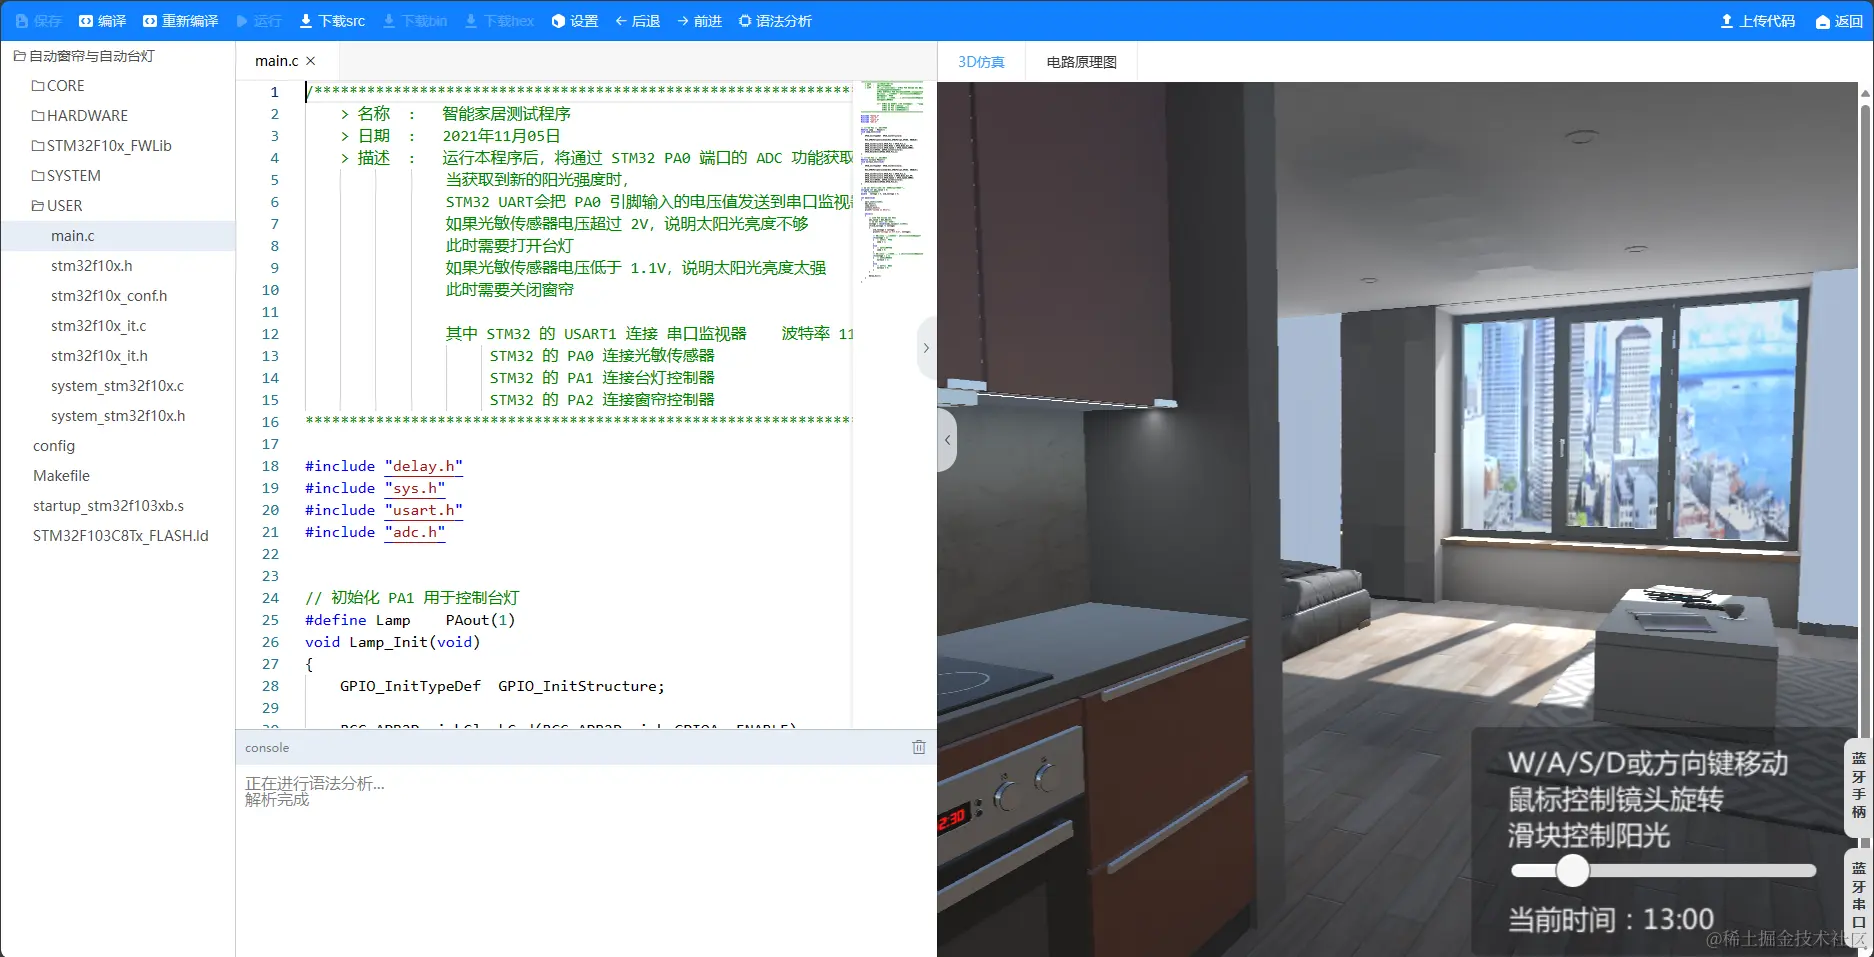Open 蓝牙串口 bluetooth serial side tab
Viewport: 1874px width, 957px height.
pyautogui.click(x=1858, y=895)
